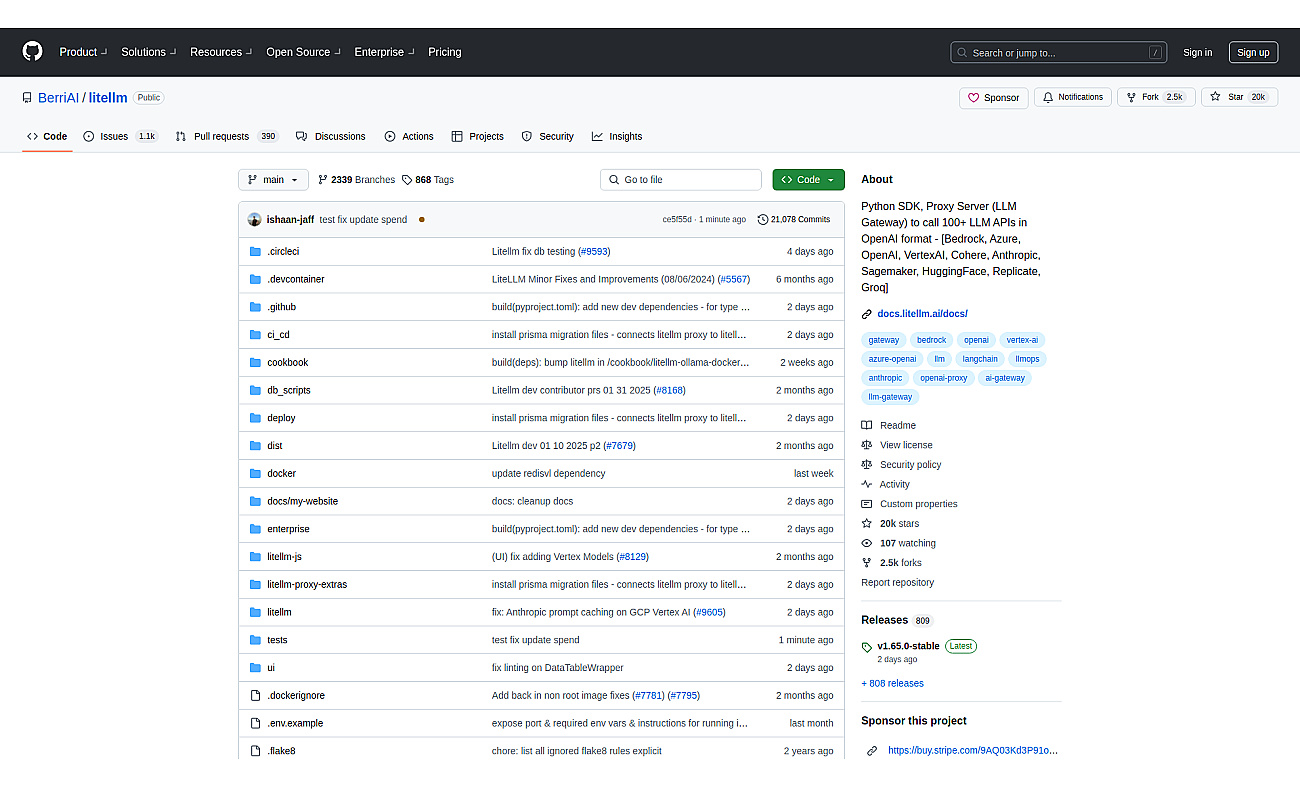Switch to the Projects tab
Viewport: 1300px width, 788px height.
(477, 136)
